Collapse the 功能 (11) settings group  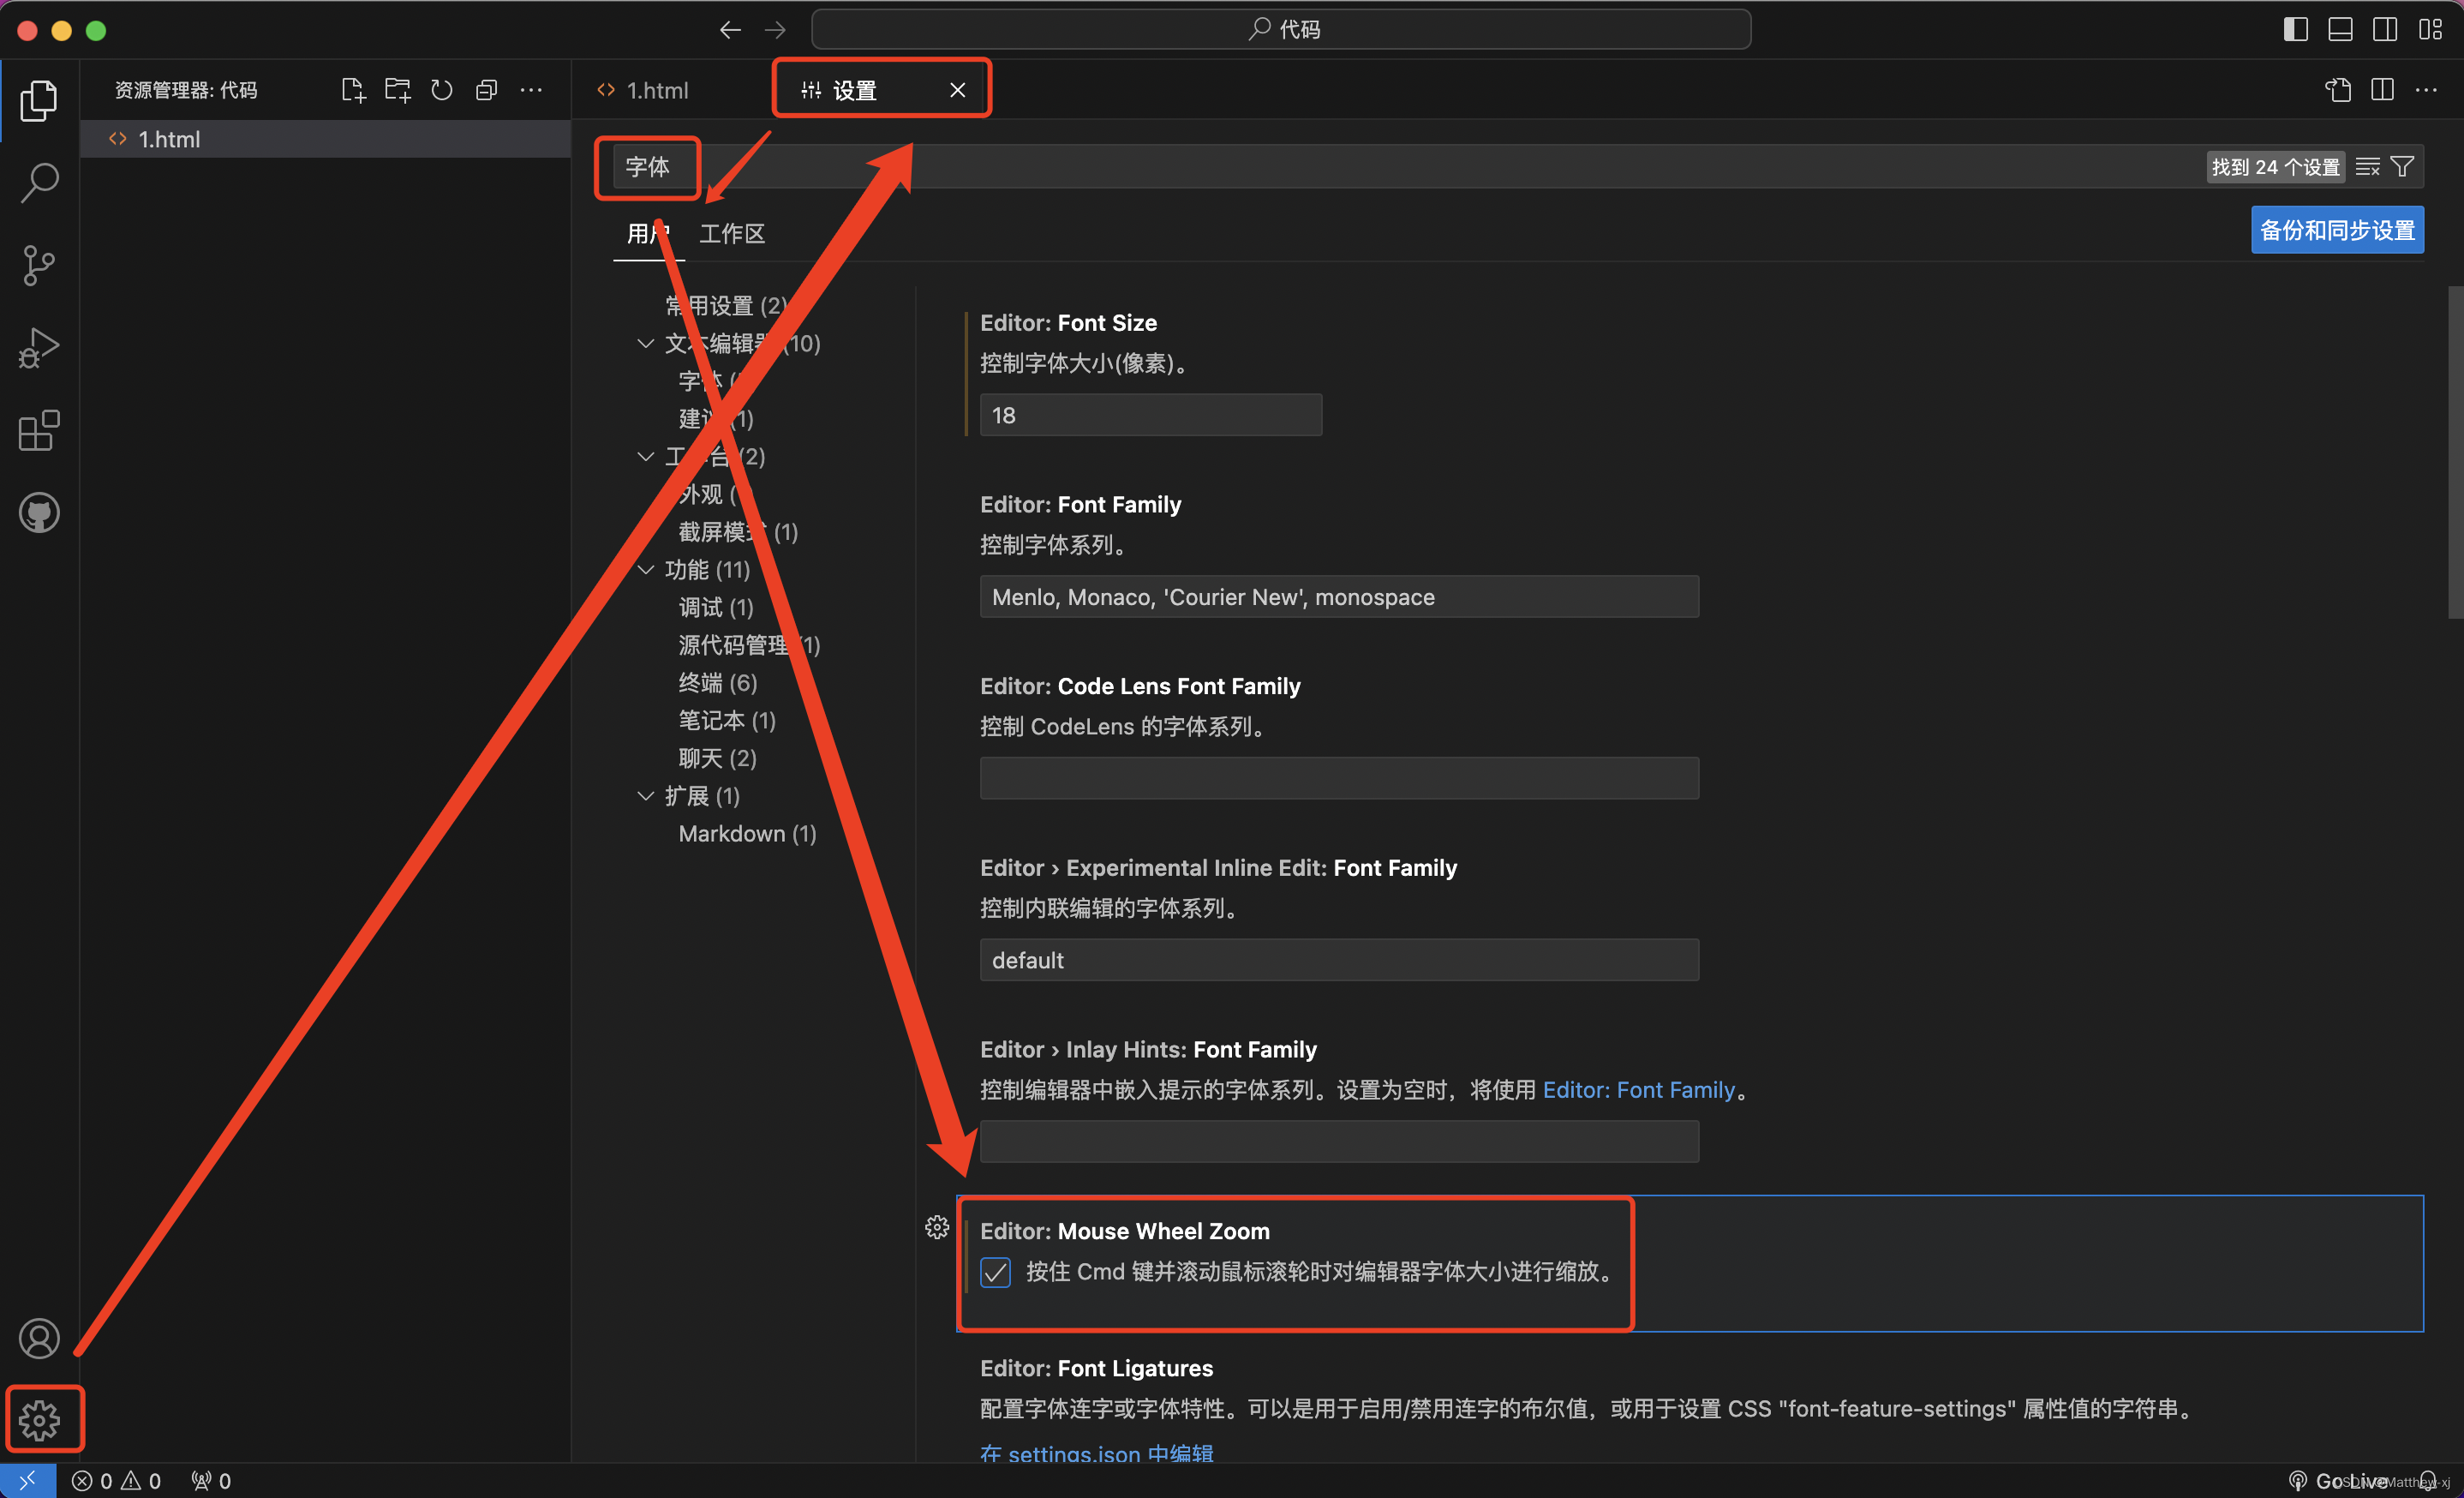click(x=646, y=570)
